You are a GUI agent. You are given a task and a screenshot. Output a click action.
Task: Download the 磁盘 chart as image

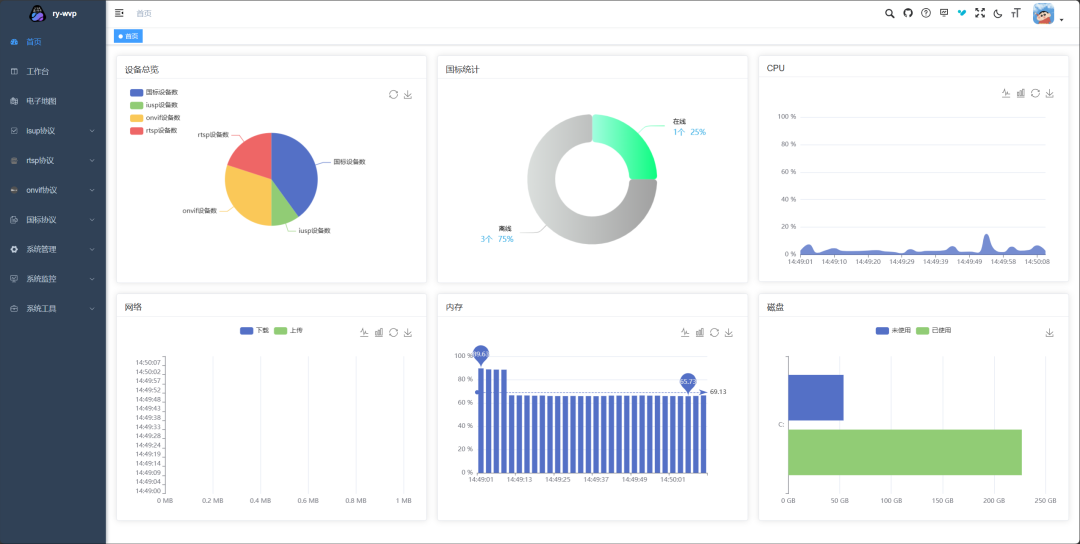coord(1049,332)
